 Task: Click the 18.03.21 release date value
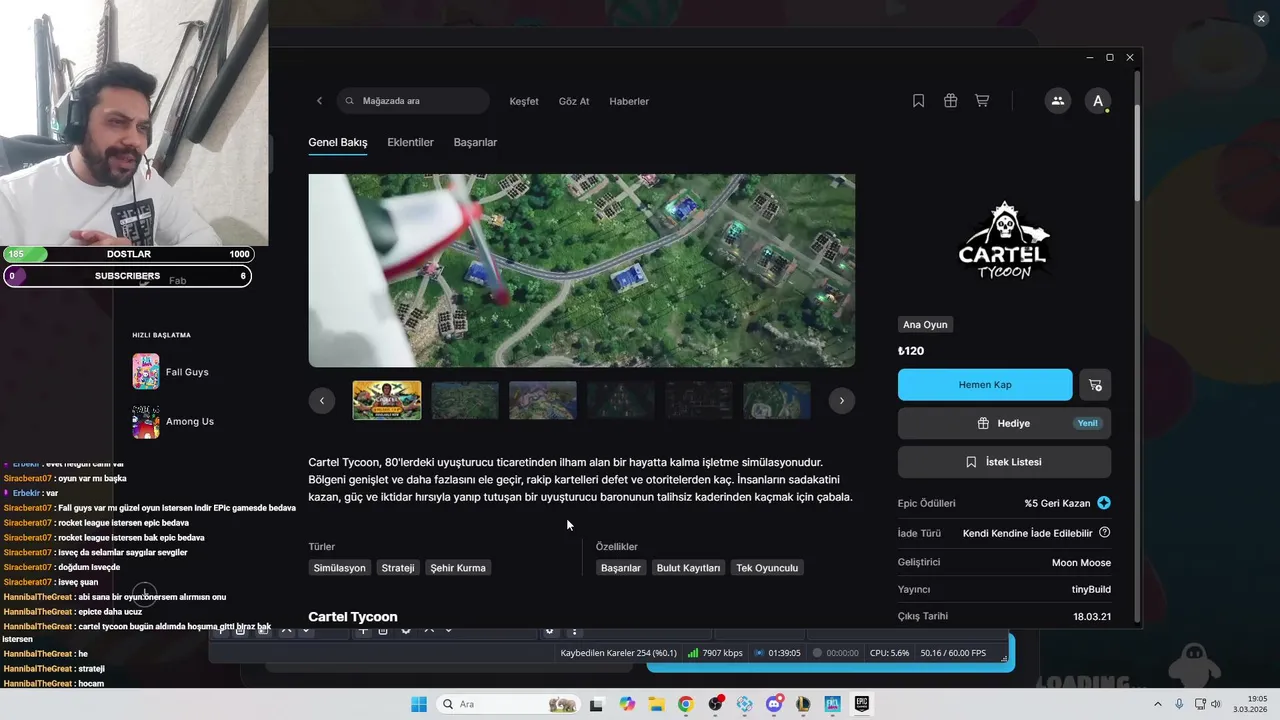[x=1092, y=617]
